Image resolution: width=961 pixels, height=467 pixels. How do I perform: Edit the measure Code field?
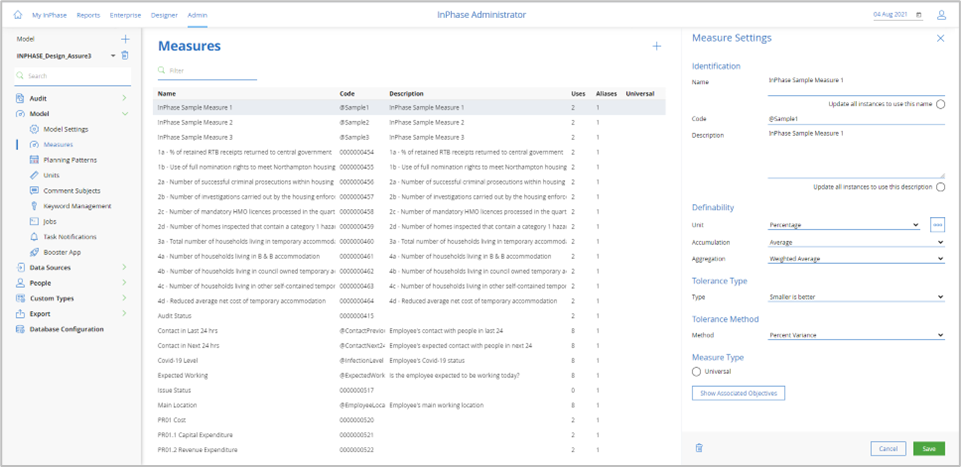coord(856,119)
